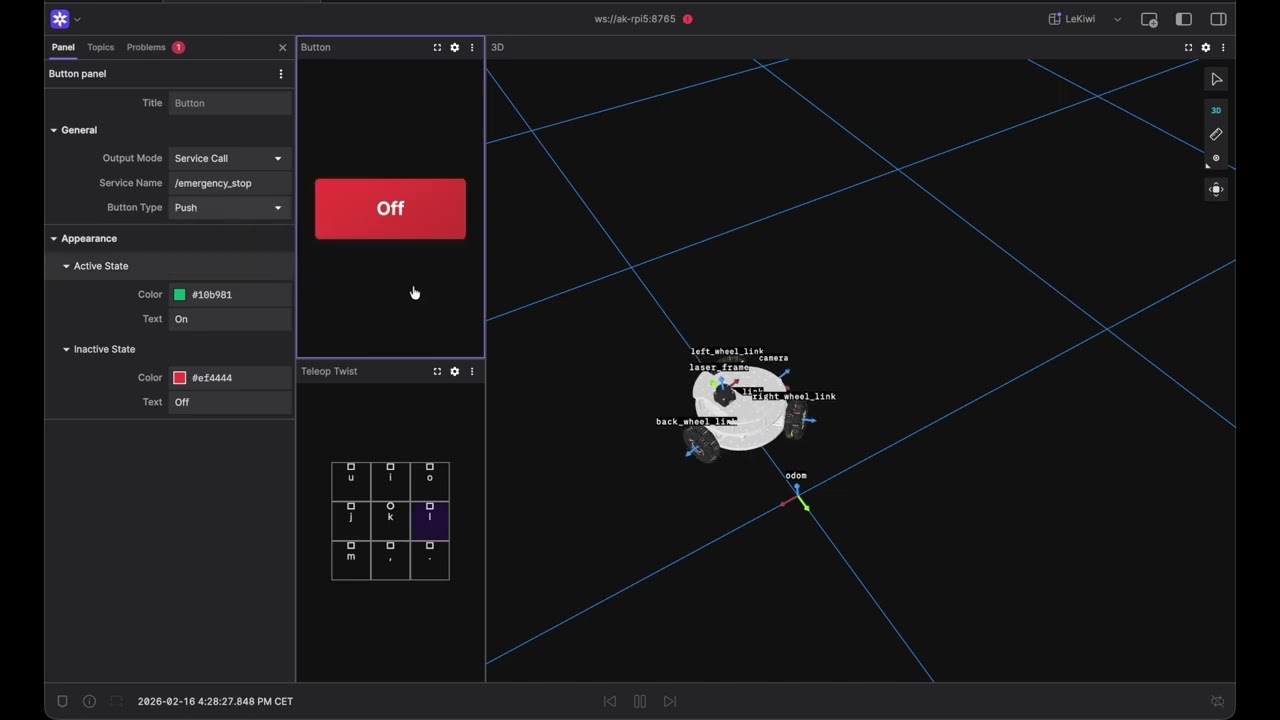Click the red Off emergency stop button

390,209
